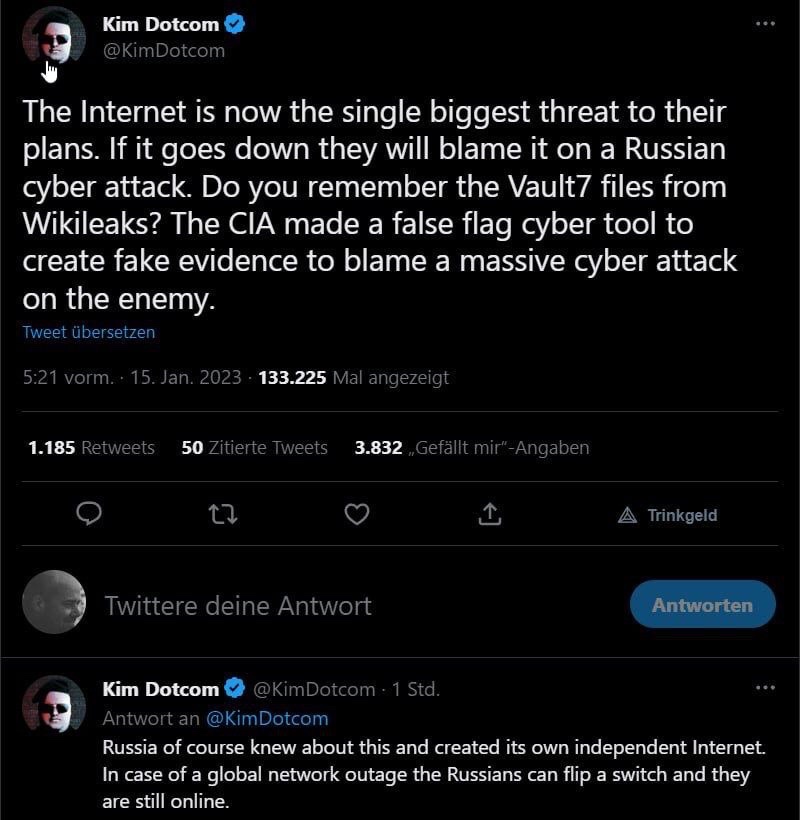
Task: Open the 50 Zitierte Tweets list
Action: (254, 448)
